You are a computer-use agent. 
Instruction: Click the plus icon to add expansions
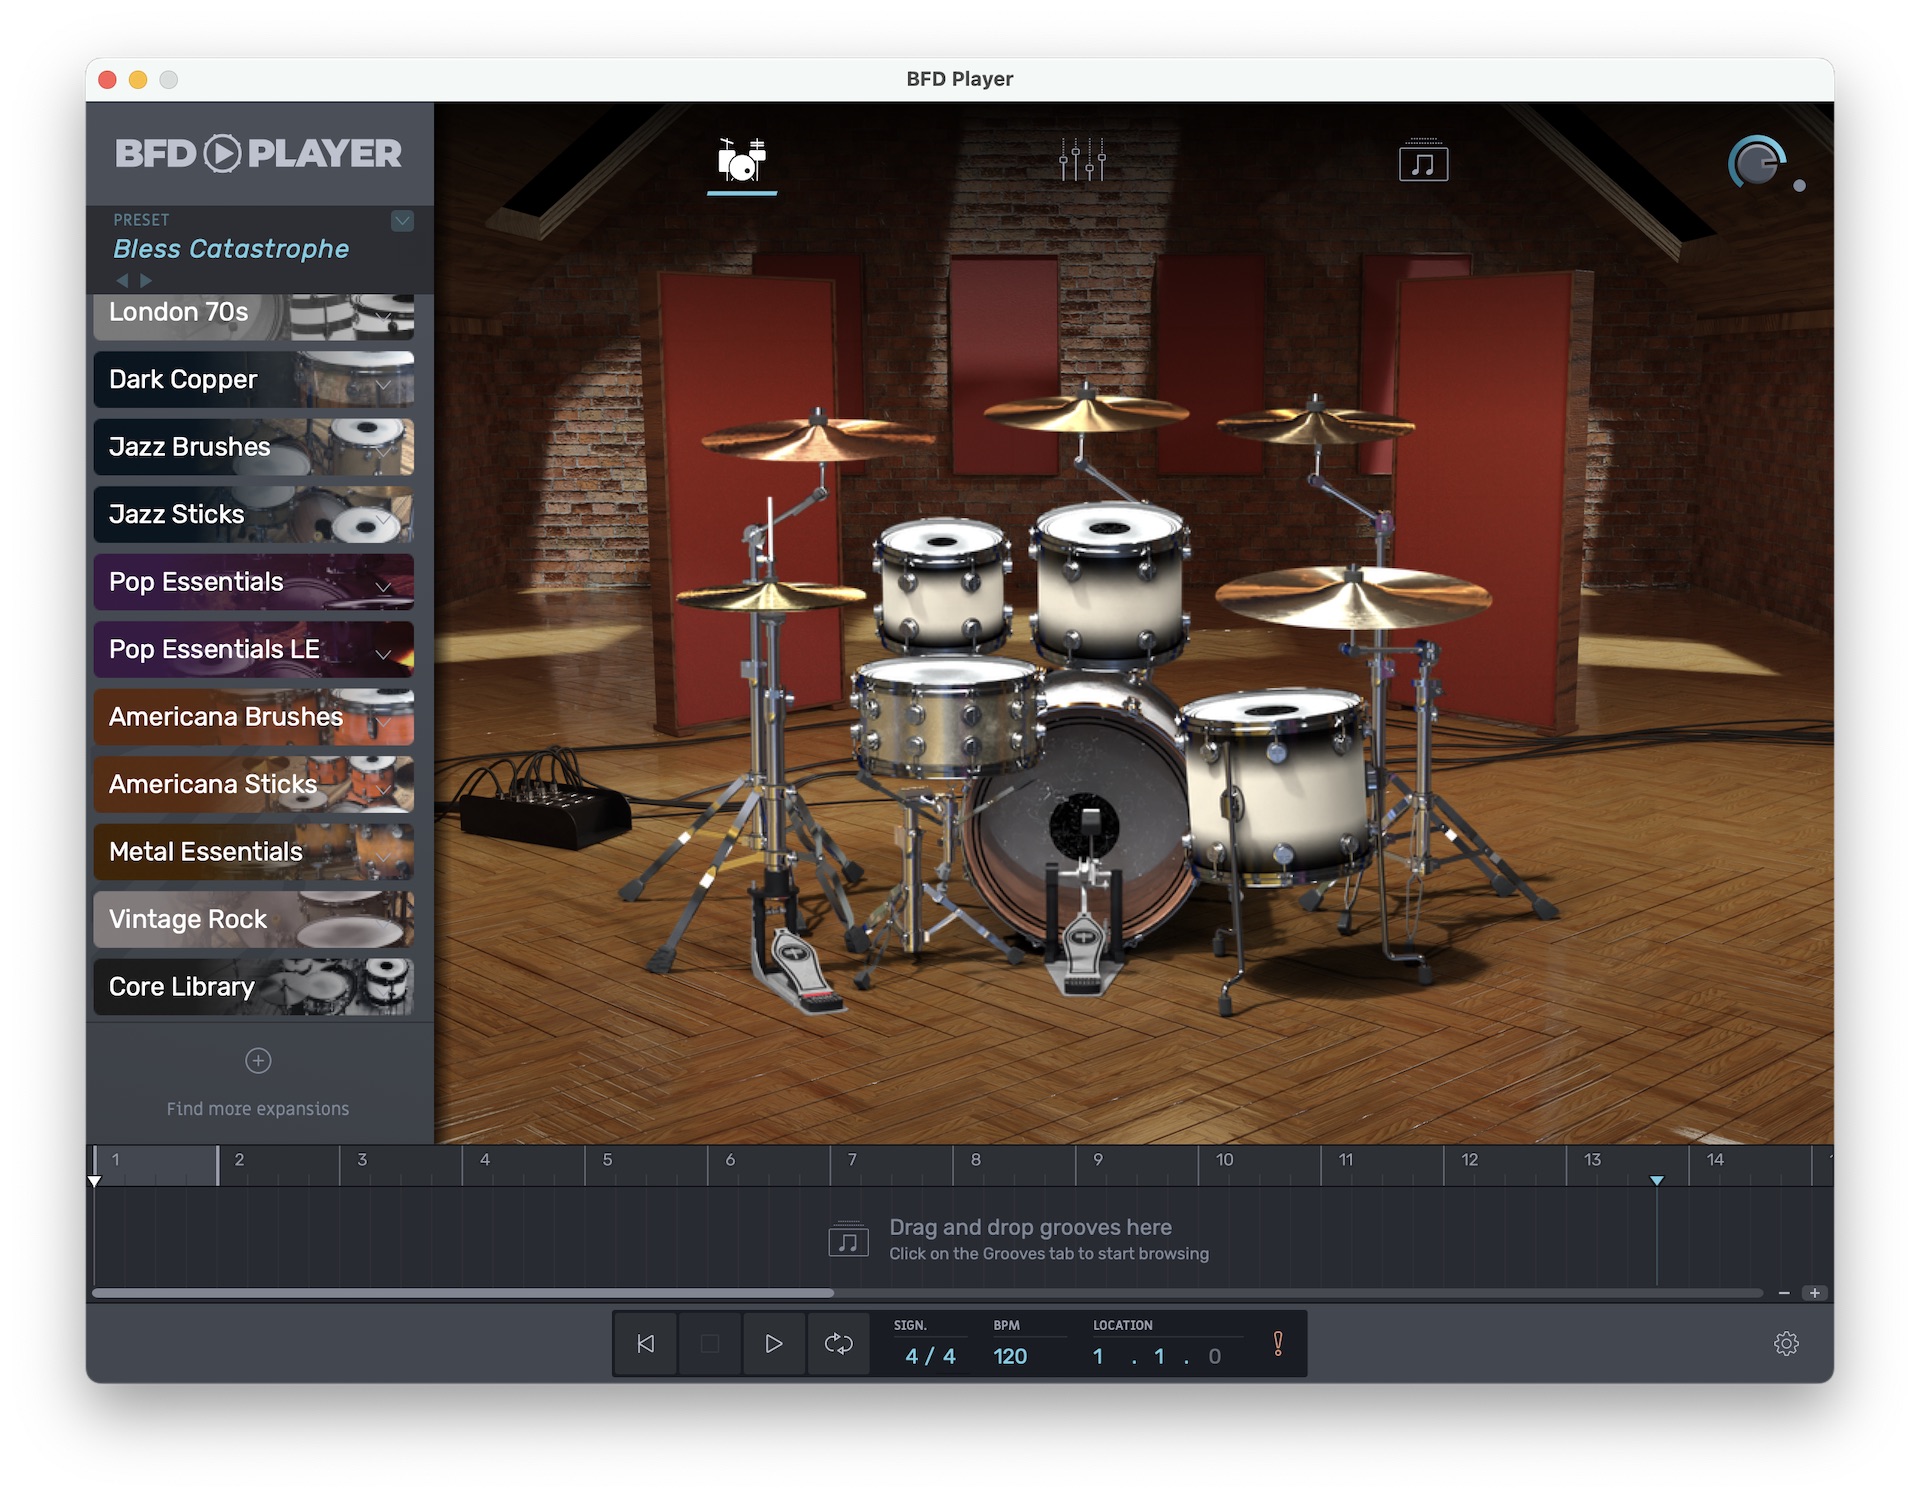tap(258, 1060)
